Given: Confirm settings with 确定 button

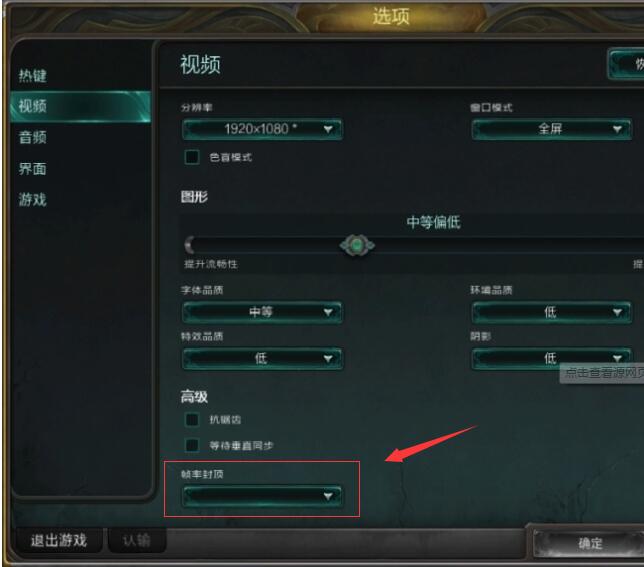Looking at the screenshot, I should pyautogui.click(x=590, y=543).
